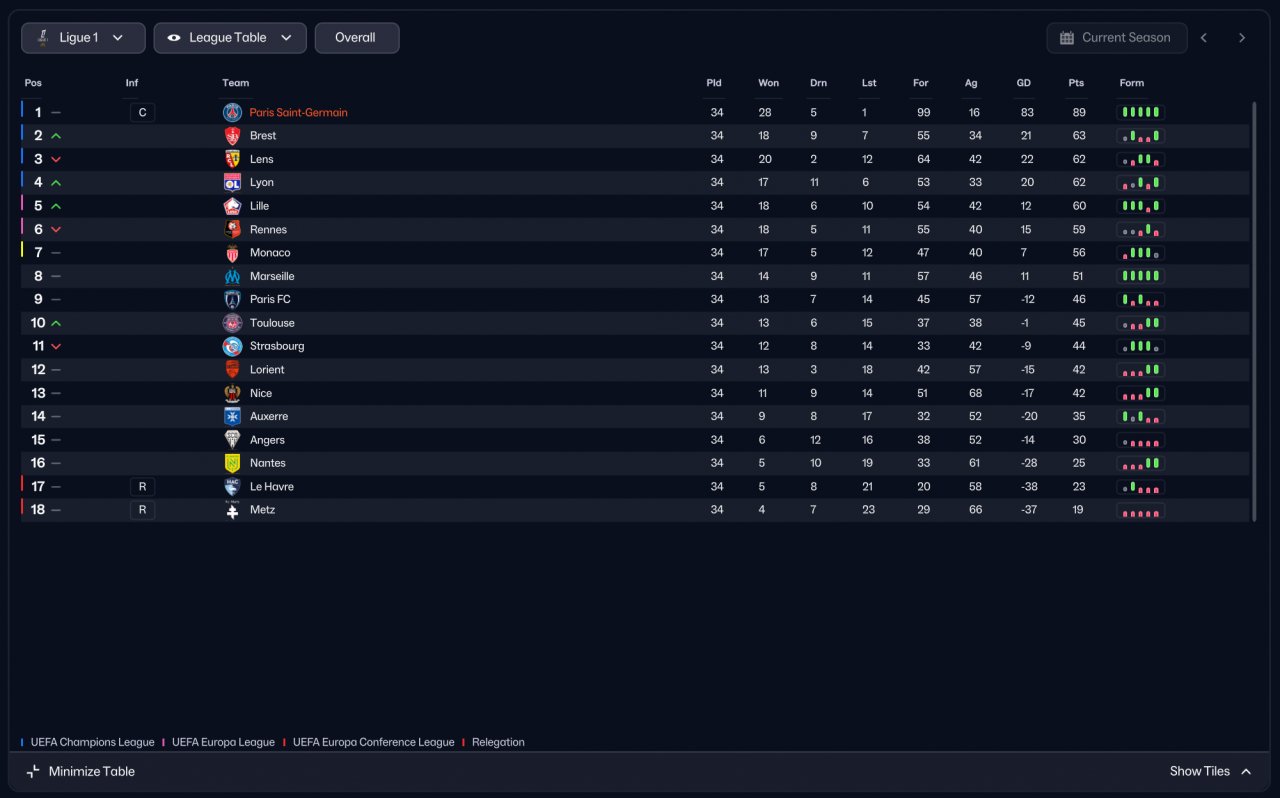Click Lens points value 62
Image resolution: width=1280 pixels, height=798 pixels.
coord(1079,159)
